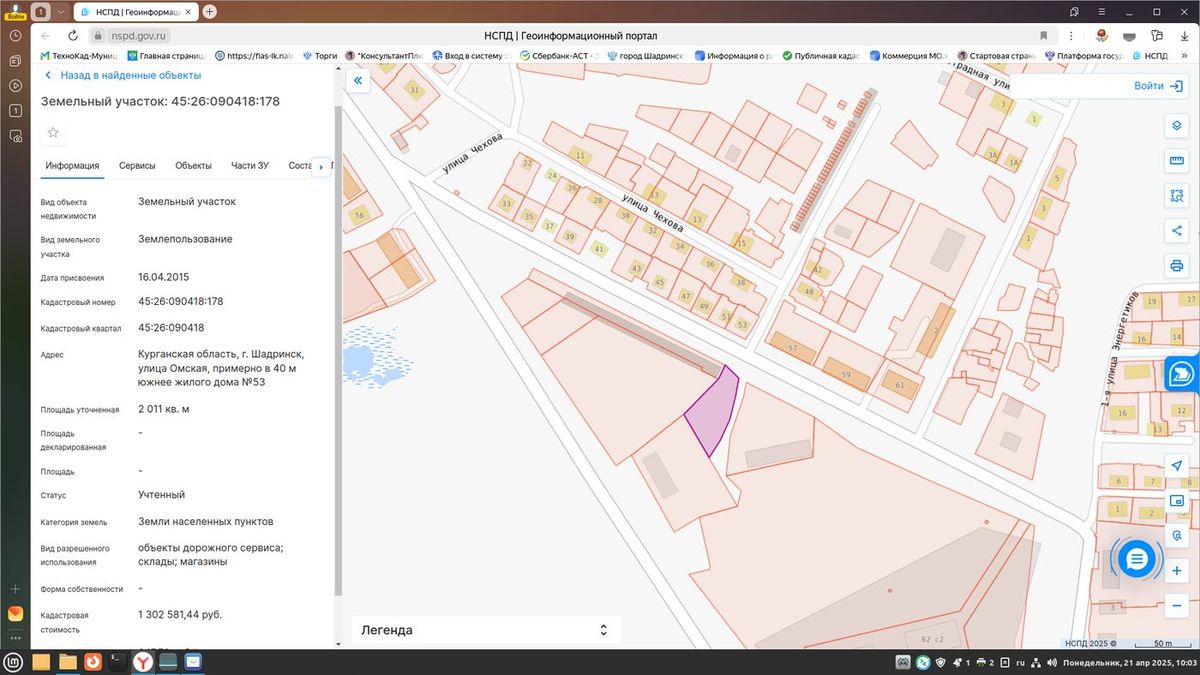Open the chat assistant bubble

pyautogui.click(x=1137, y=559)
